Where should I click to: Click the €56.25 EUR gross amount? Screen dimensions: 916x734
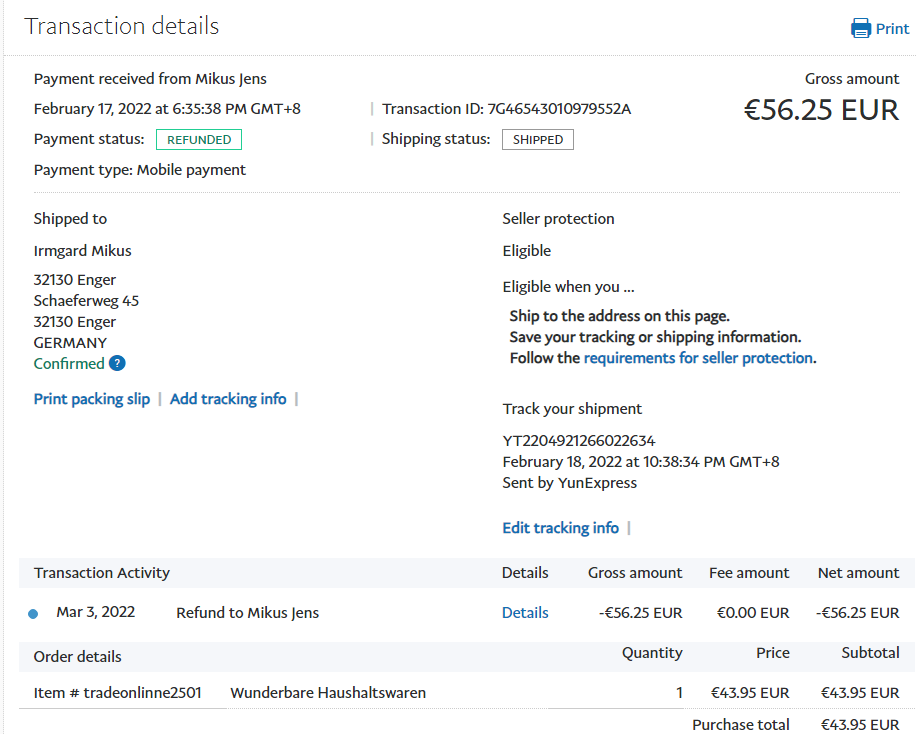tap(821, 110)
